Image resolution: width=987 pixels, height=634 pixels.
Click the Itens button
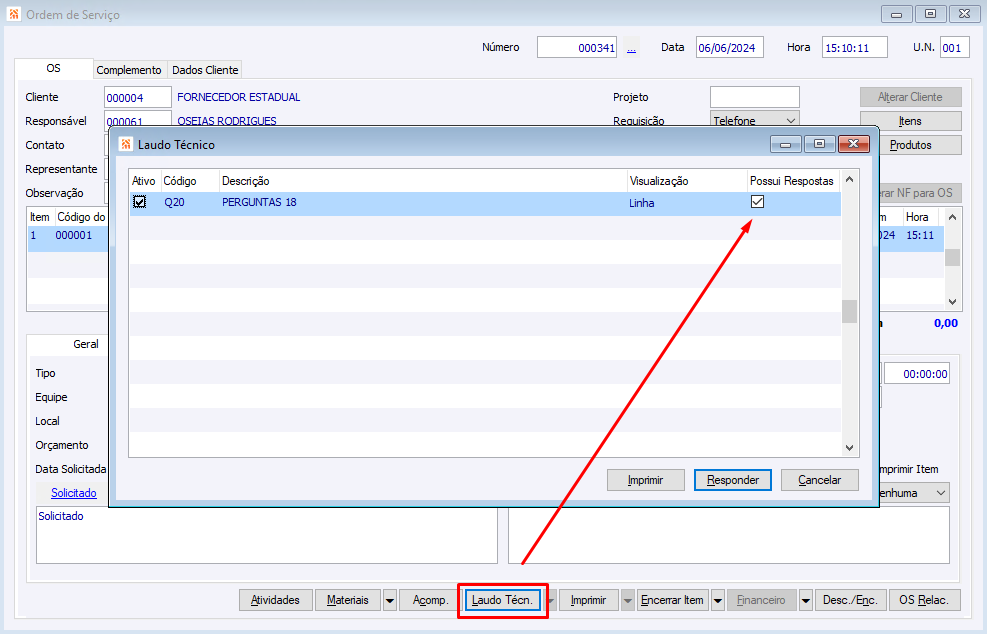click(x=910, y=121)
